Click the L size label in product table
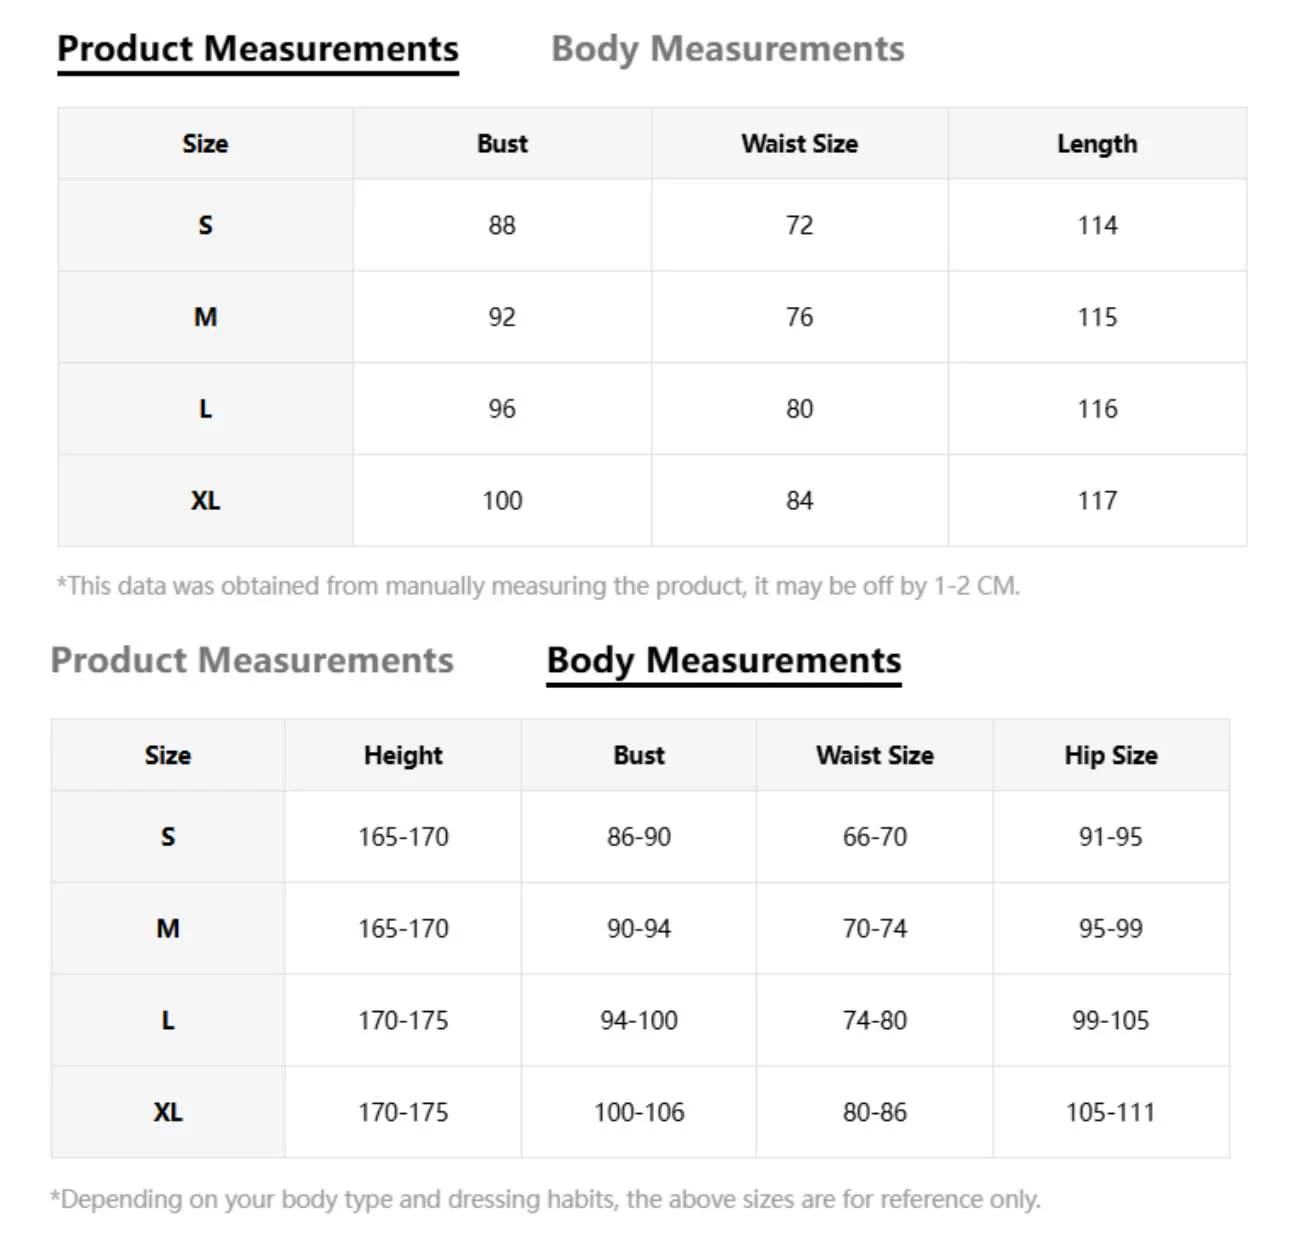The height and width of the screenshot is (1250, 1300). [x=205, y=409]
